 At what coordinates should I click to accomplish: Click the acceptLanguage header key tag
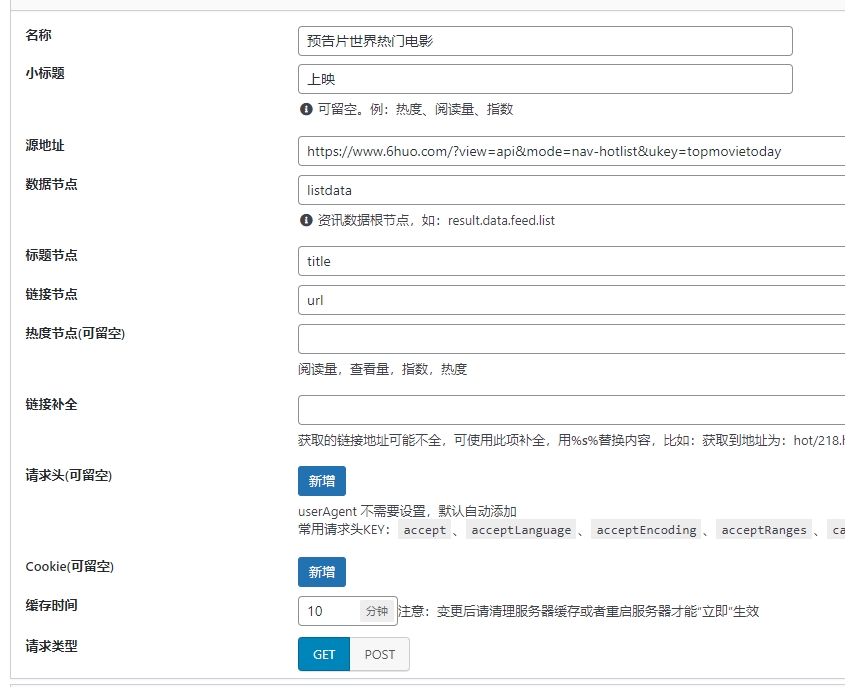pyautogui.click(x=521, y=530)
